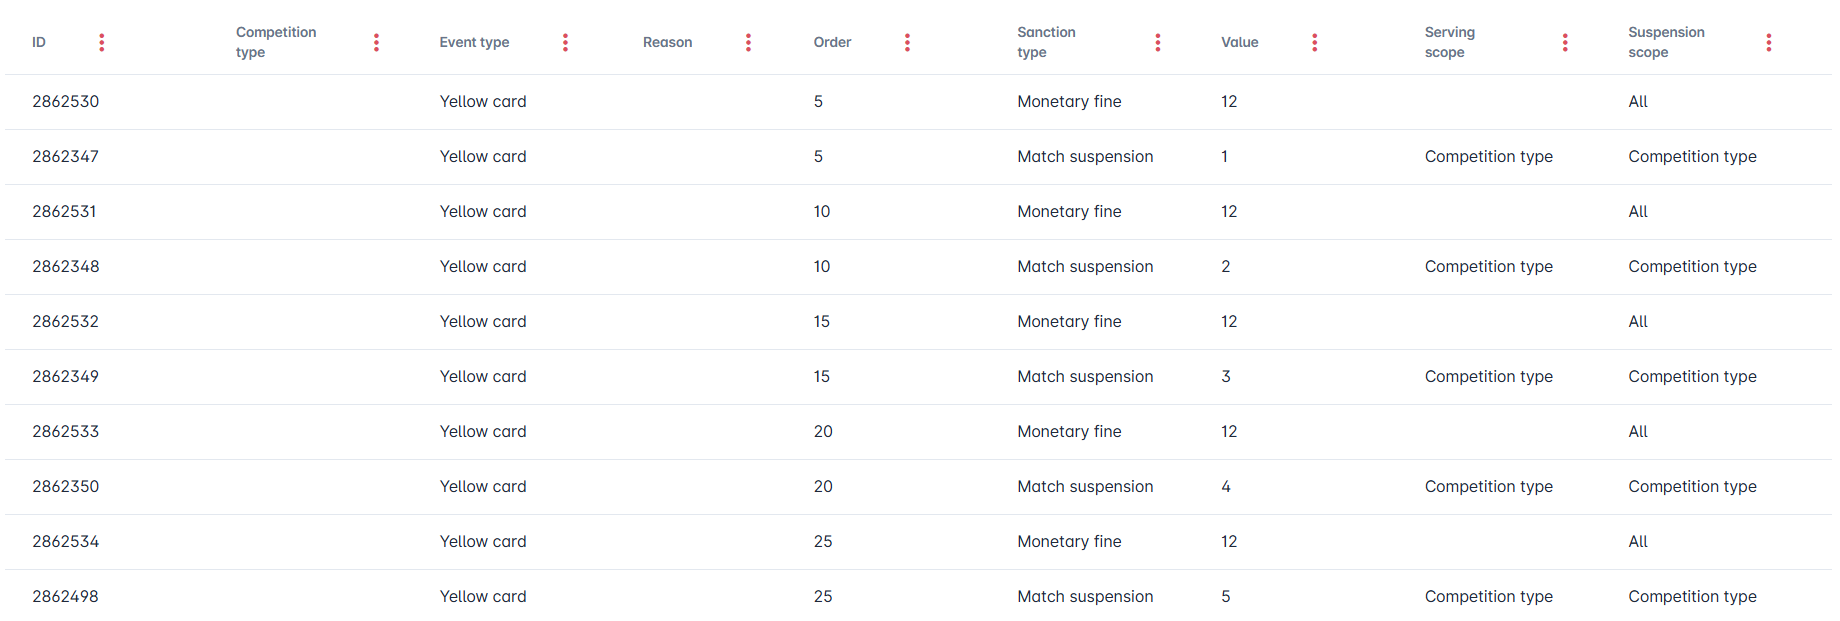Open the Sanction type column menu
Image resolution: width=1840 pixels, height=621 pixels.
(x=1158, y=42)
